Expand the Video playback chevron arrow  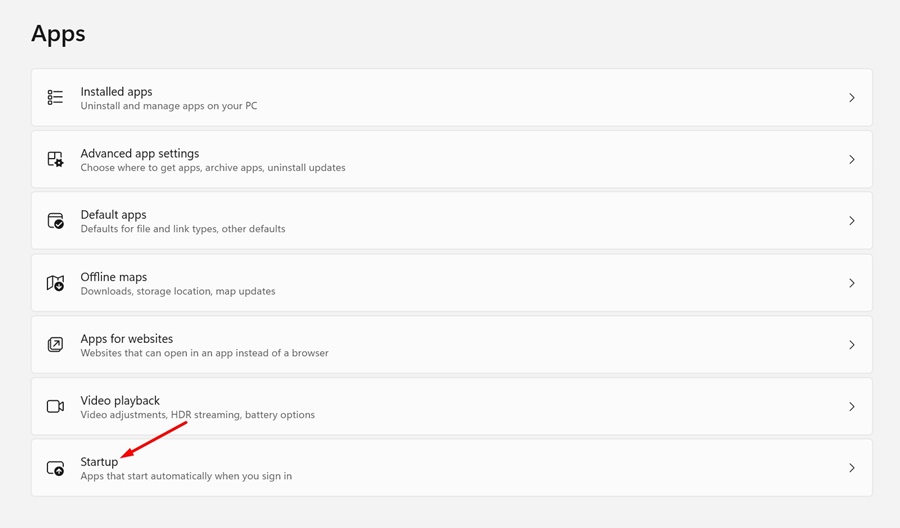coord(852,407)
